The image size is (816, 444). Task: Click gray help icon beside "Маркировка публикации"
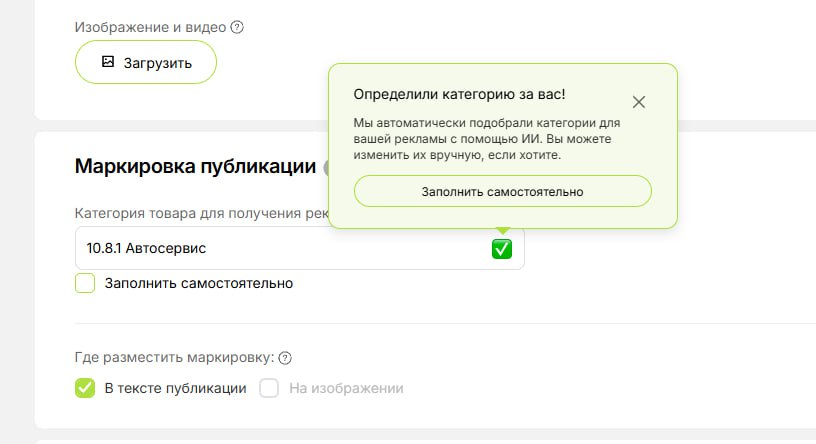(326, 168)
